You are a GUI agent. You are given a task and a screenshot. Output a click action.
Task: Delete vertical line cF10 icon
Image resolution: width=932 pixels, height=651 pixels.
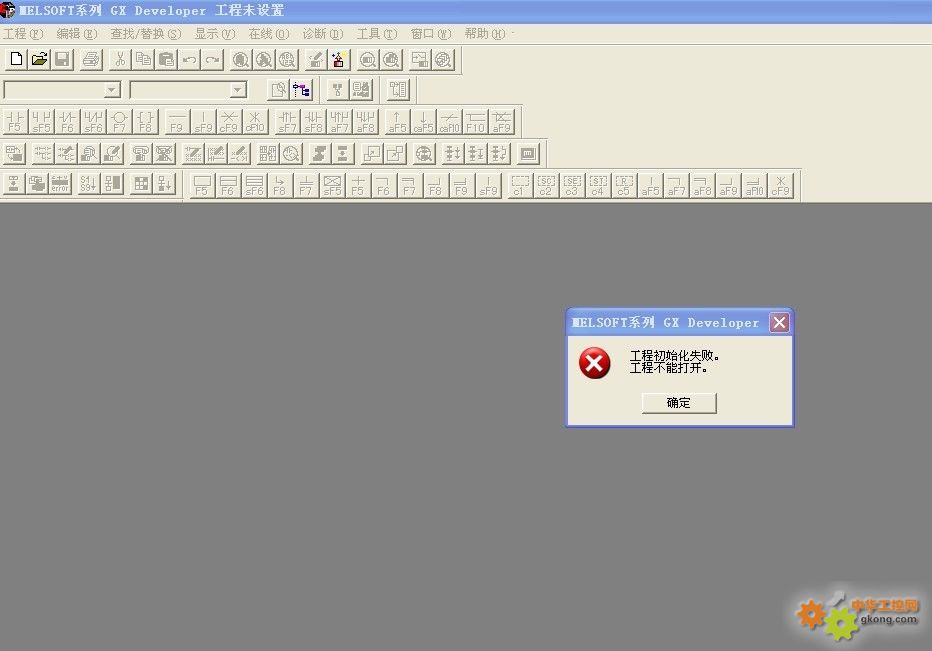(256, 122)
